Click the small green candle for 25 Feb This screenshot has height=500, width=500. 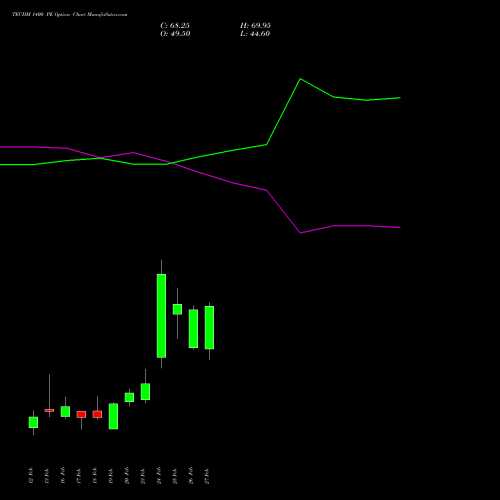point(177,309)
